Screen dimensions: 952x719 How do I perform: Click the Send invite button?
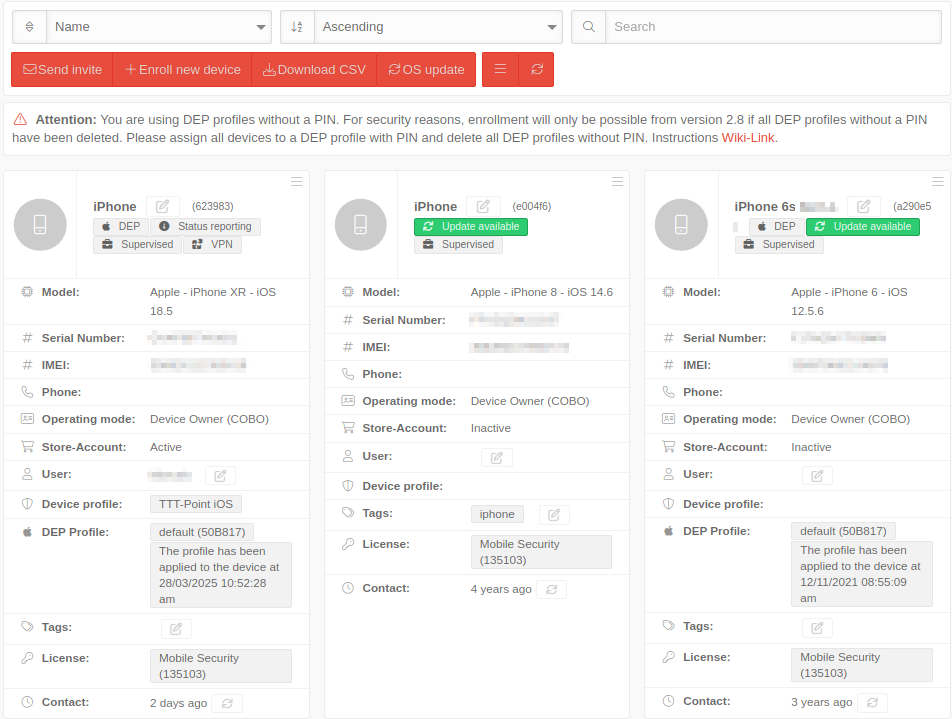pyautogui.click(x=62, y=70)
